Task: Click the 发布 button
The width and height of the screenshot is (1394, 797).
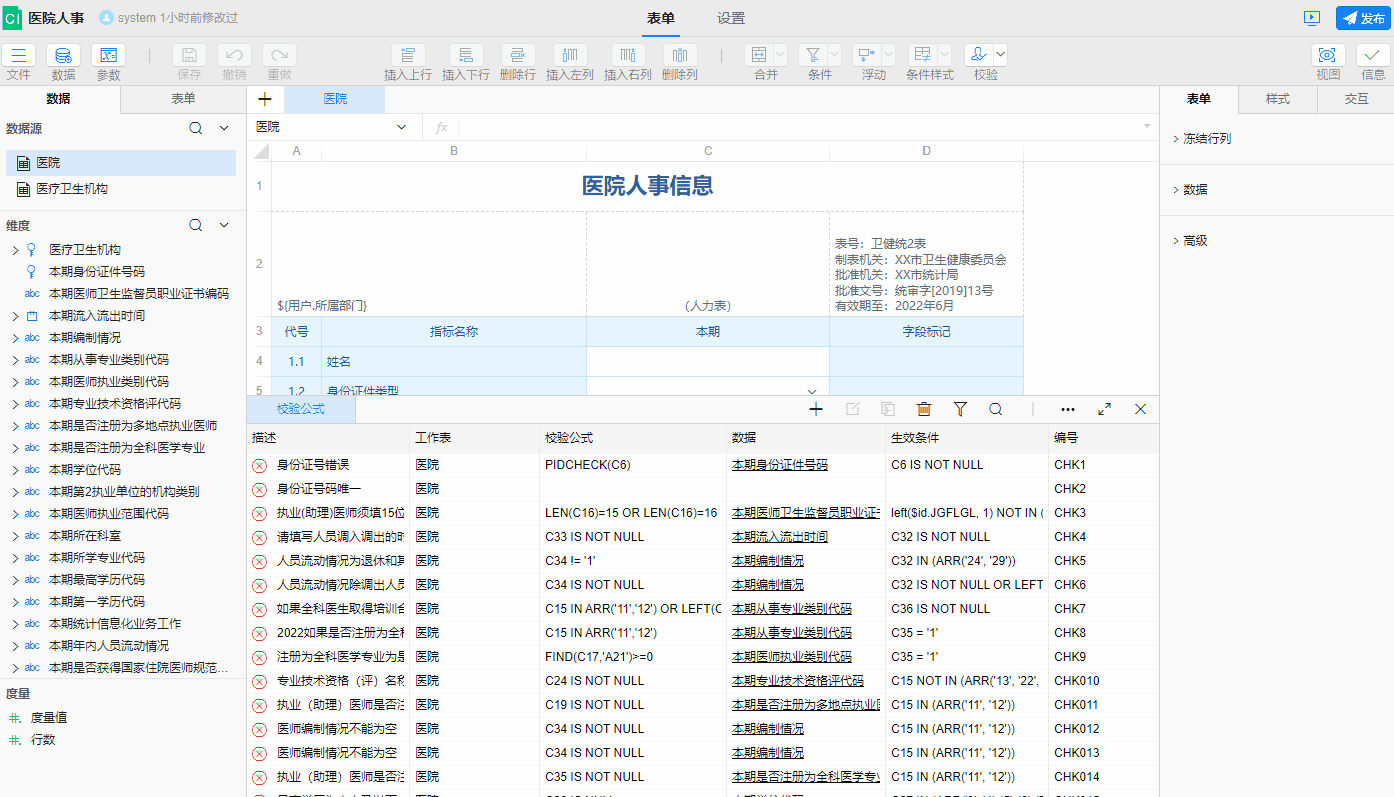Action: [x=1363, y=18]
